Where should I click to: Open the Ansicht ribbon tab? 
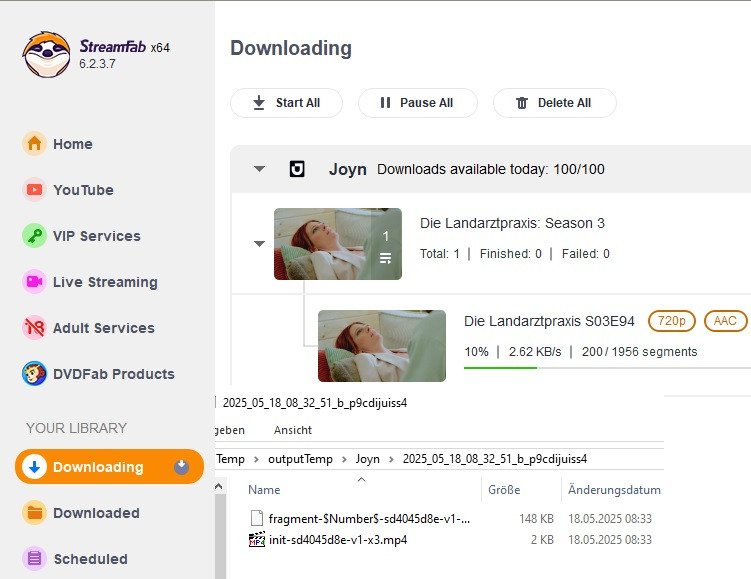[x=292, y=430]
